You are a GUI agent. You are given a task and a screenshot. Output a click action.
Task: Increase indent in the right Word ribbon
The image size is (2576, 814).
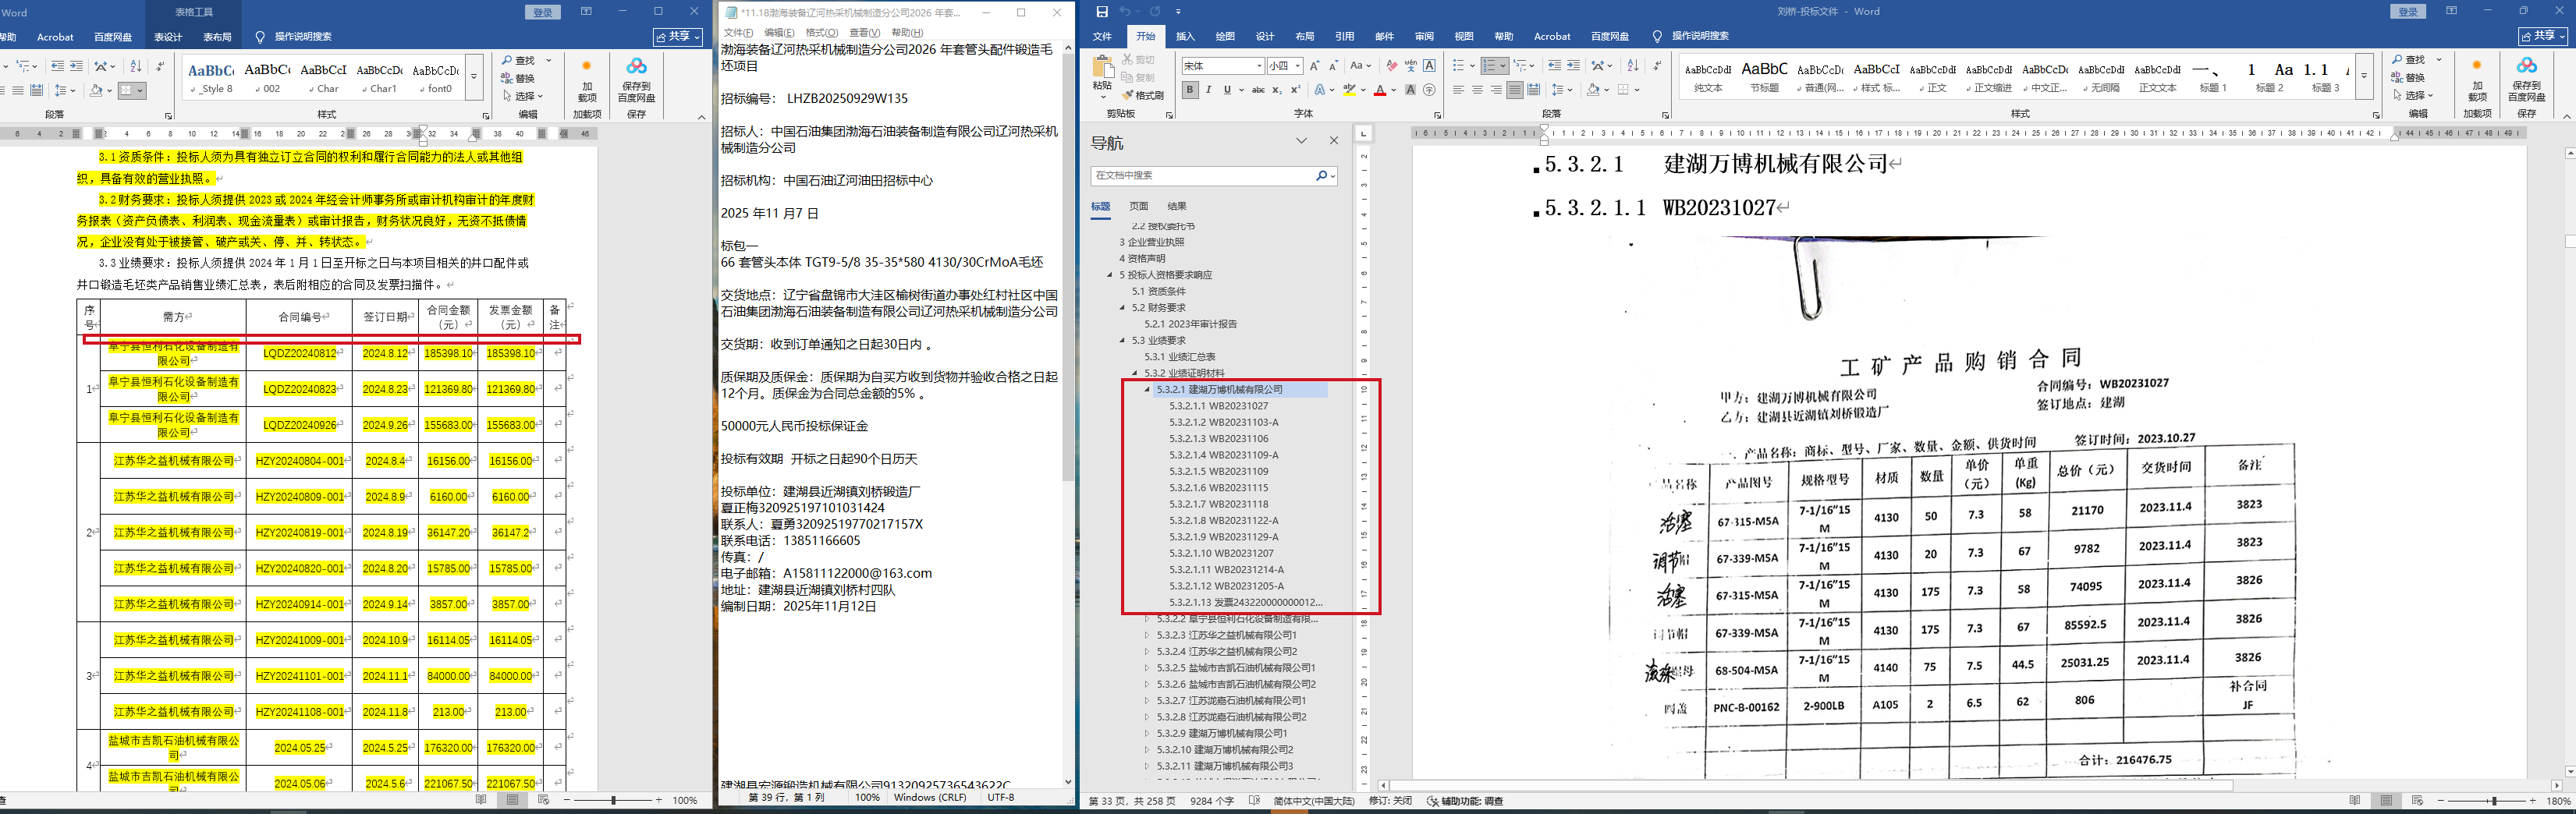pyautogui.click(x=1573, y=66)
